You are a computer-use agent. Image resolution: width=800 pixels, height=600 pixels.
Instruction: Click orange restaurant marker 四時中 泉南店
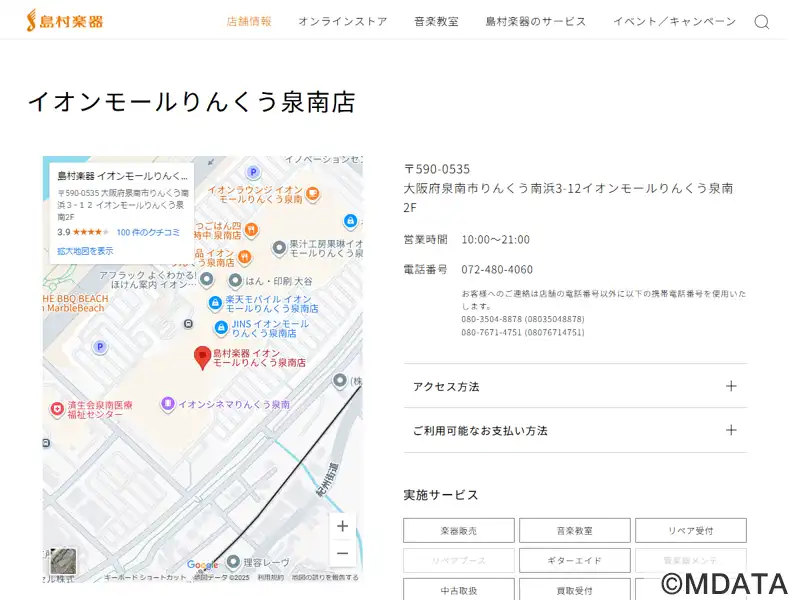(251, 230)
